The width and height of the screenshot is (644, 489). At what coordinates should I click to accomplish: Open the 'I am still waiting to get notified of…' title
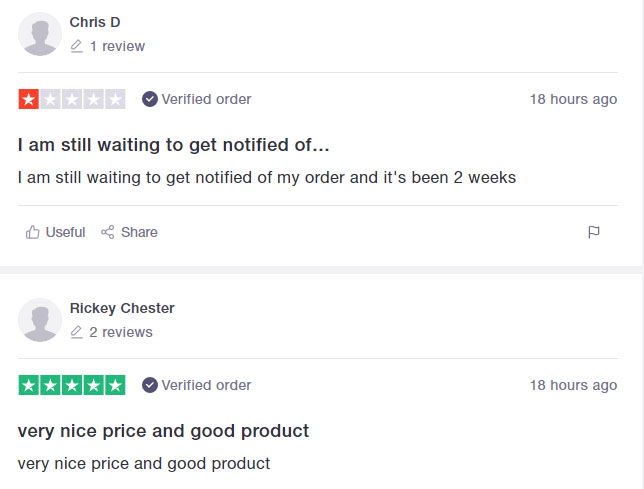pyautogui.click(x=173, y=145)
